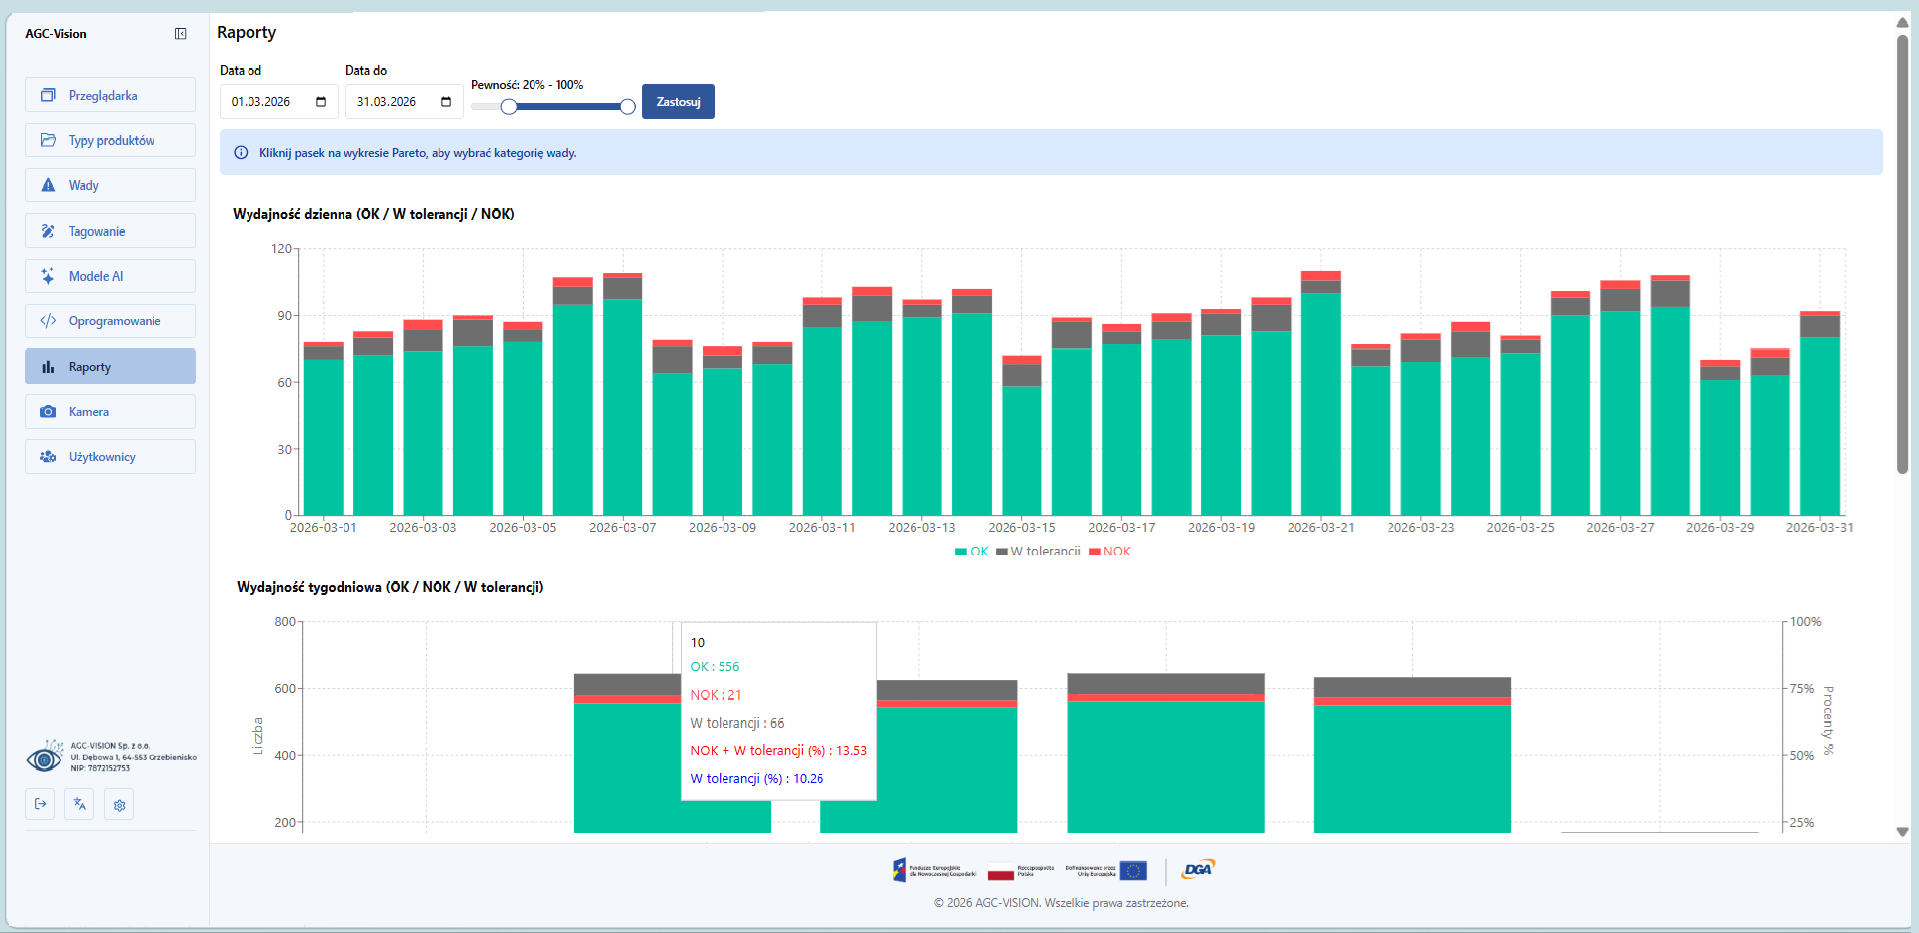Viewport: 1919px width, 933px height.
Task: Collapse the sidebar panel icon
Action: (180, 34)
